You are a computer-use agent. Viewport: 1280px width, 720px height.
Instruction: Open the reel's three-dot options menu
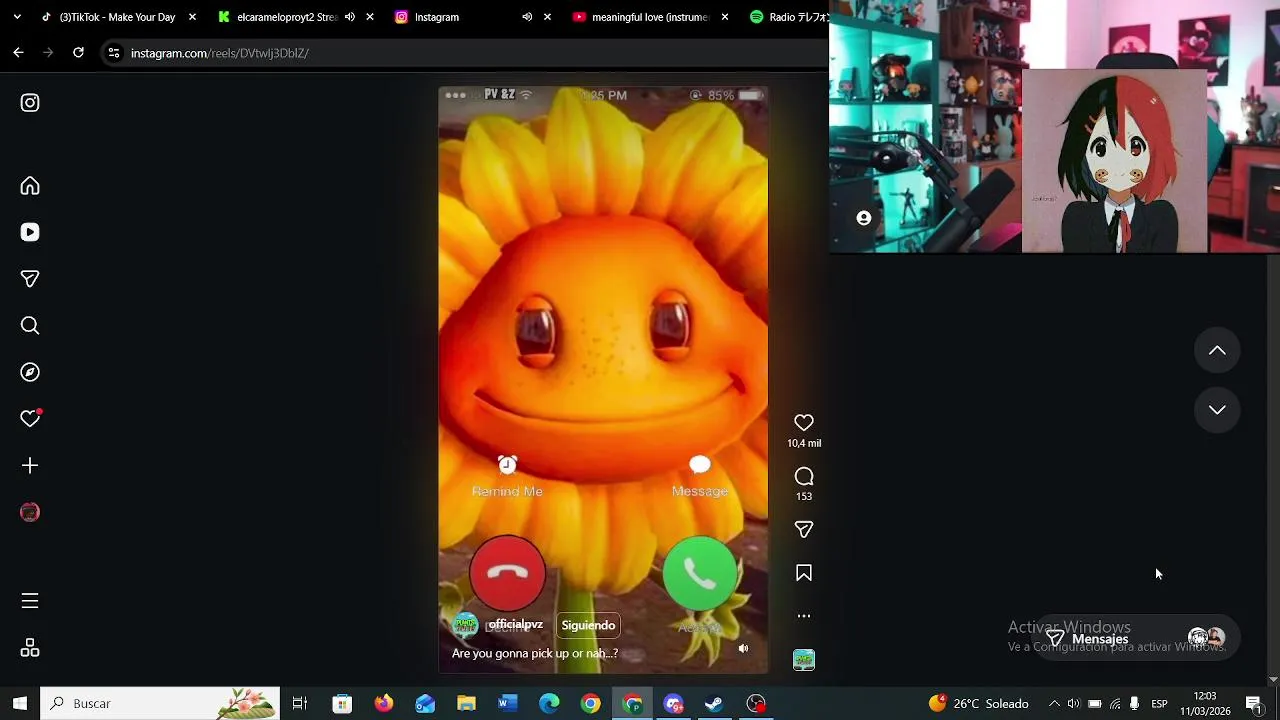(804, 616)
